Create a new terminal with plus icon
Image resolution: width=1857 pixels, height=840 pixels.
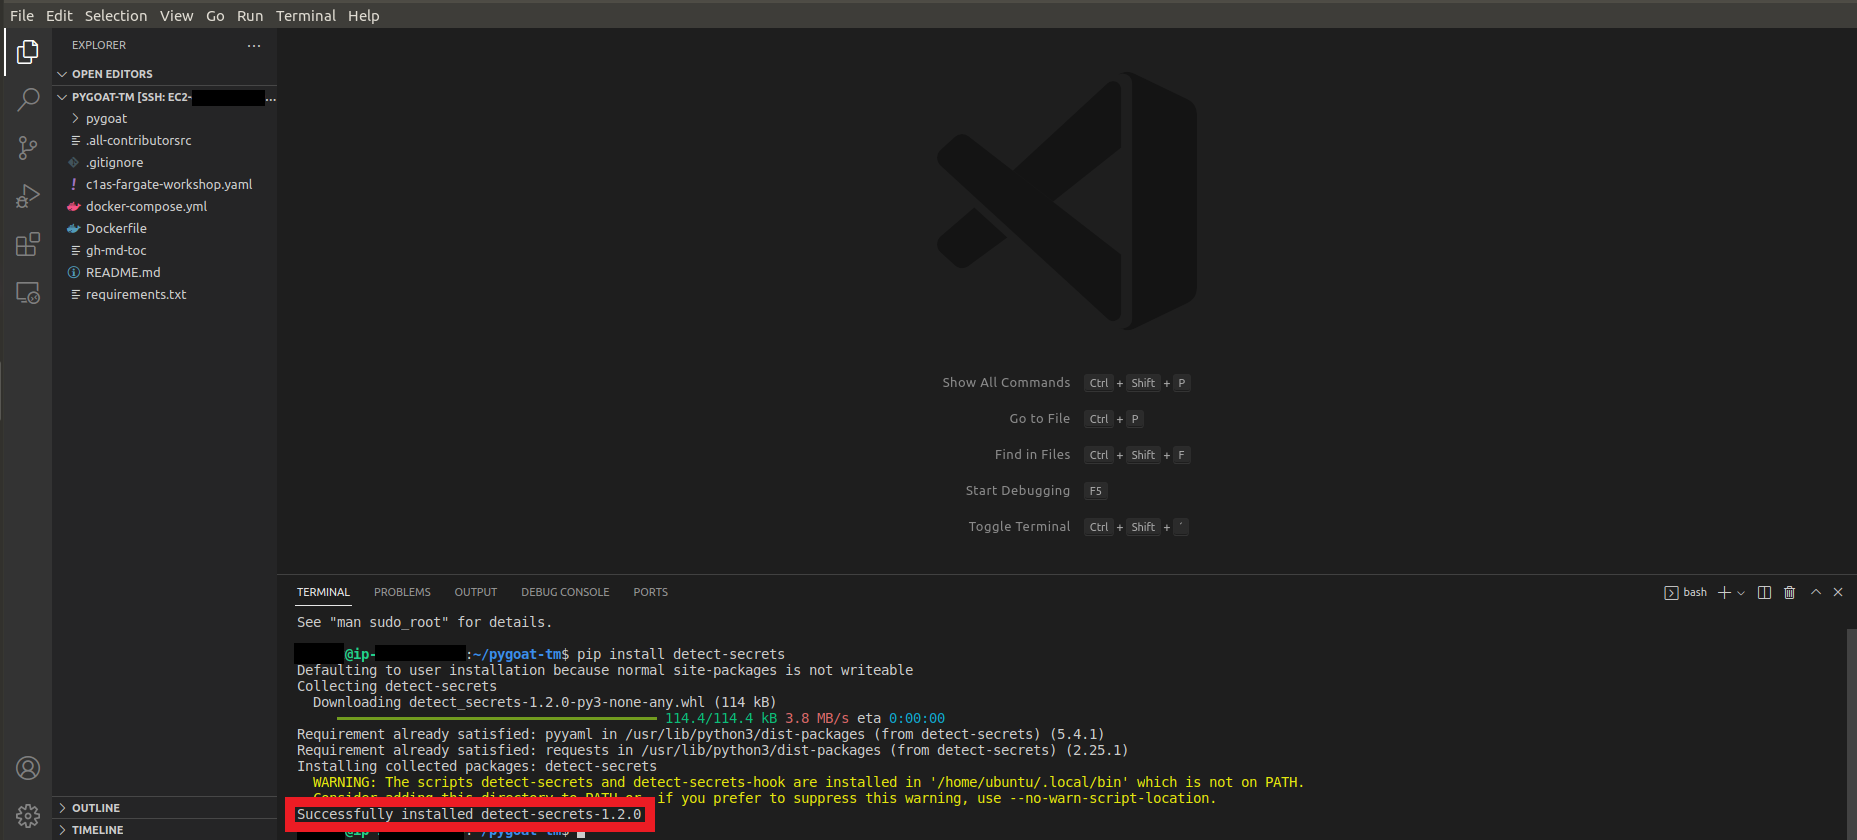[x=1724, y=592]
